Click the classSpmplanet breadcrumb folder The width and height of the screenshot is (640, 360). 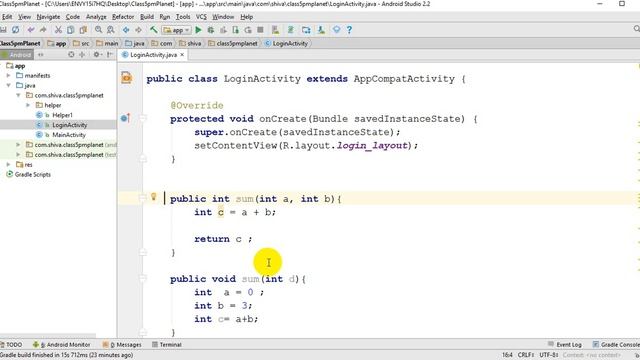(x=233, y=43)
